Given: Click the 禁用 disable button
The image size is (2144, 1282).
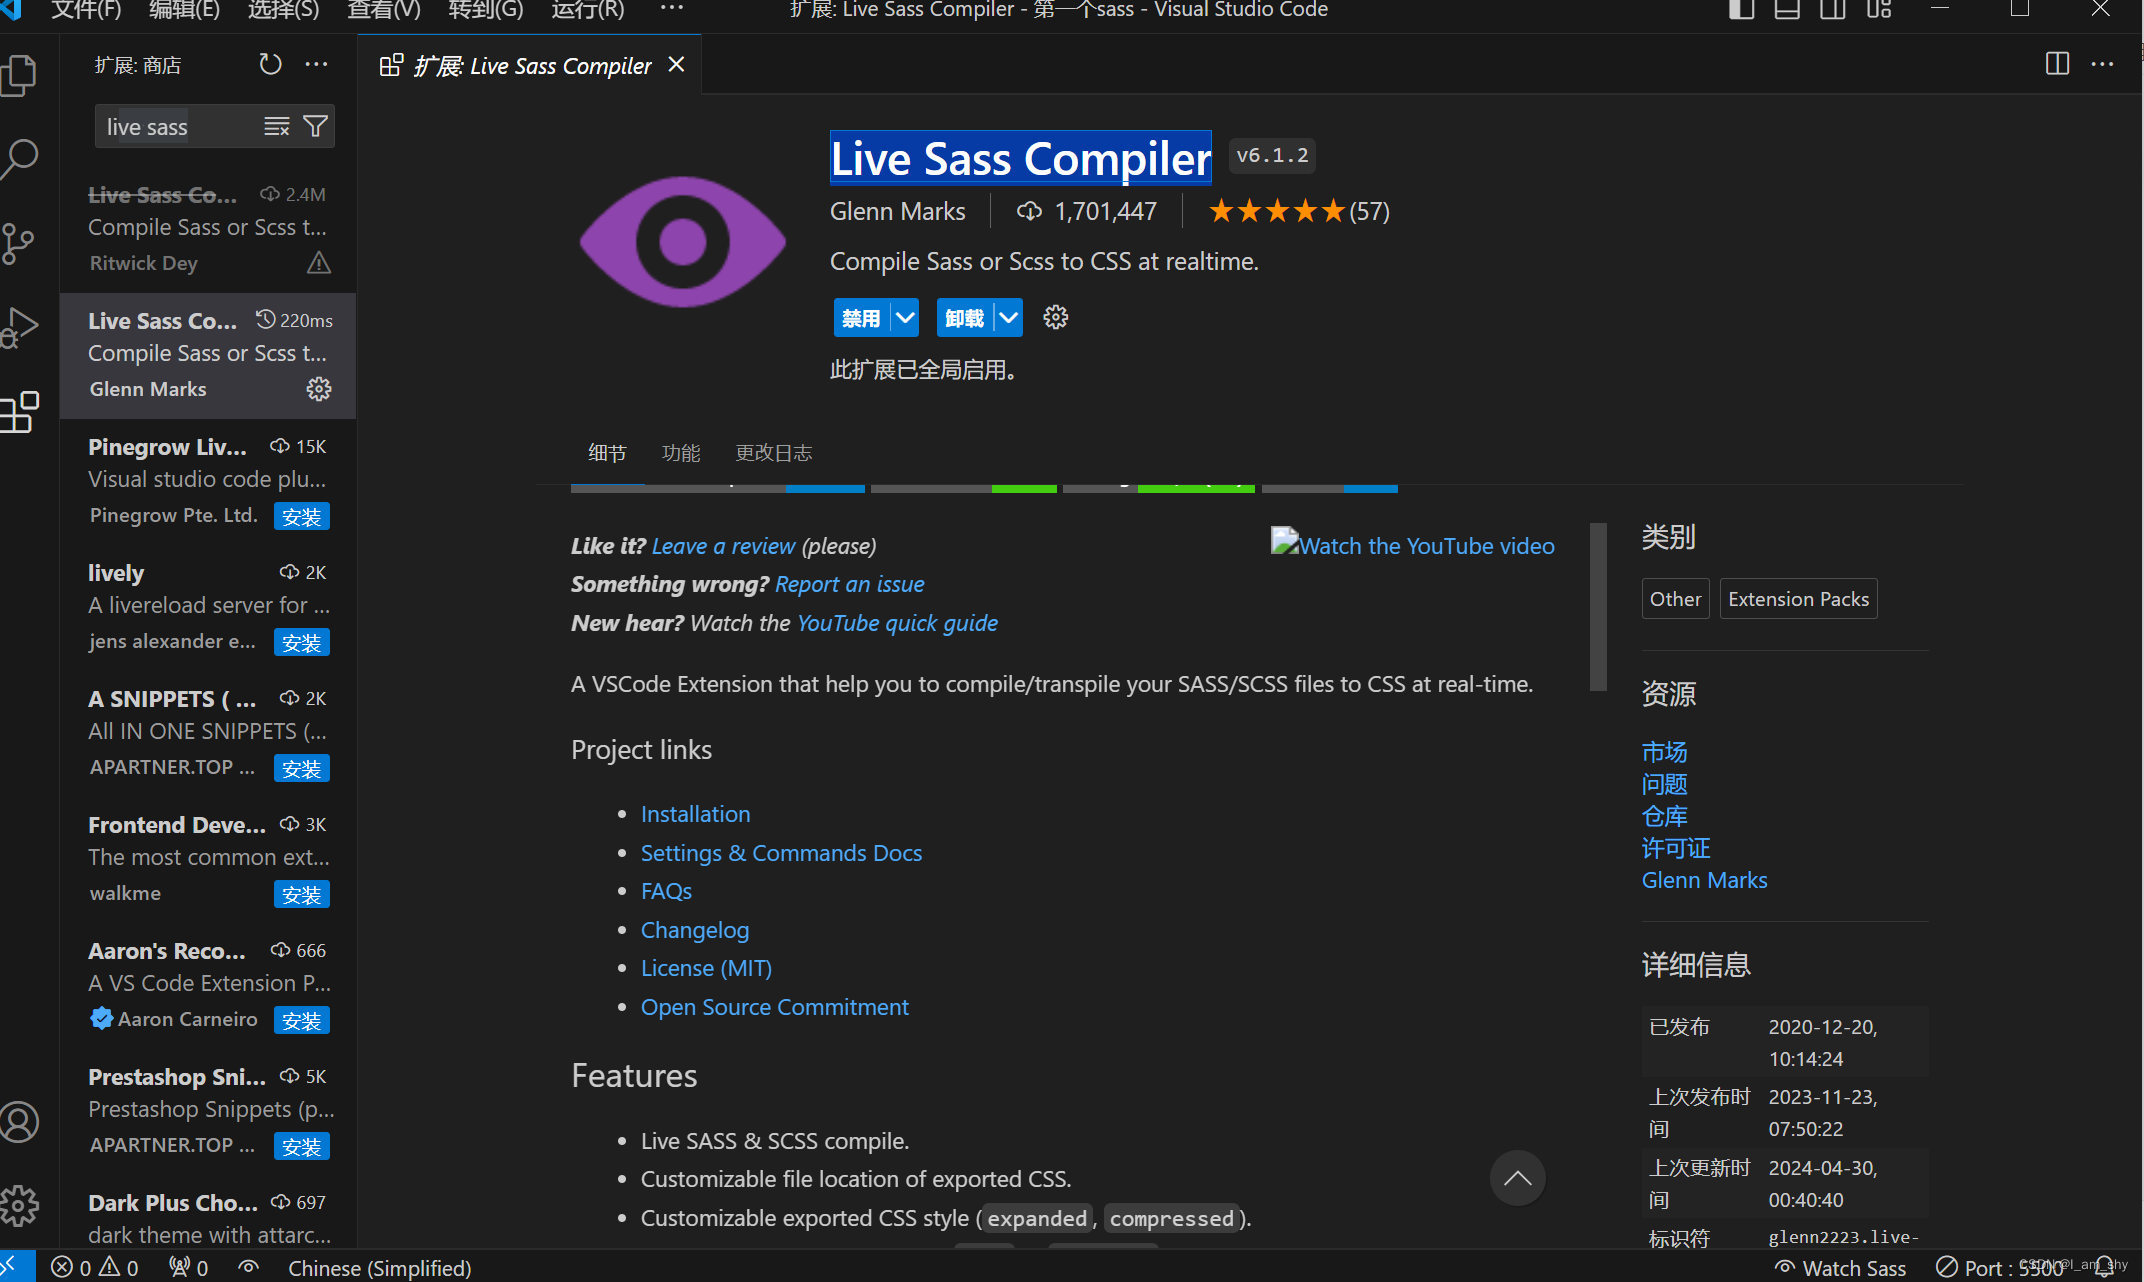Looking at the screenshot, I should (x=861, y=318).
